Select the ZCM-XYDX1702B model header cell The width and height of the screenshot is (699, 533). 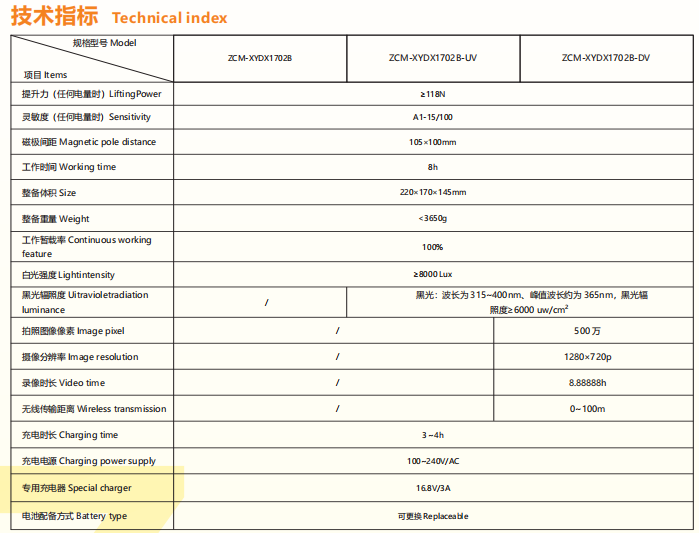pyautogui.click(x=259, y=58)
